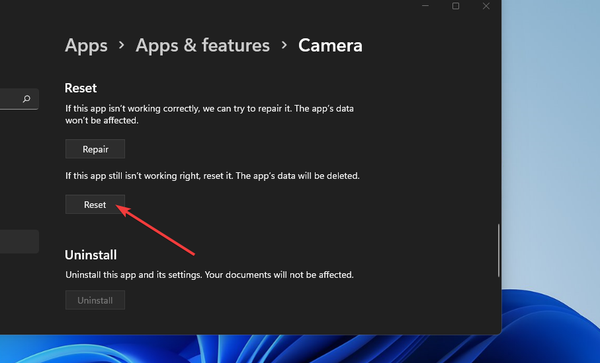Click the chevron after Apps breadcrumb
The width and height of the screenshot is (600, 363).
[121, 45]
